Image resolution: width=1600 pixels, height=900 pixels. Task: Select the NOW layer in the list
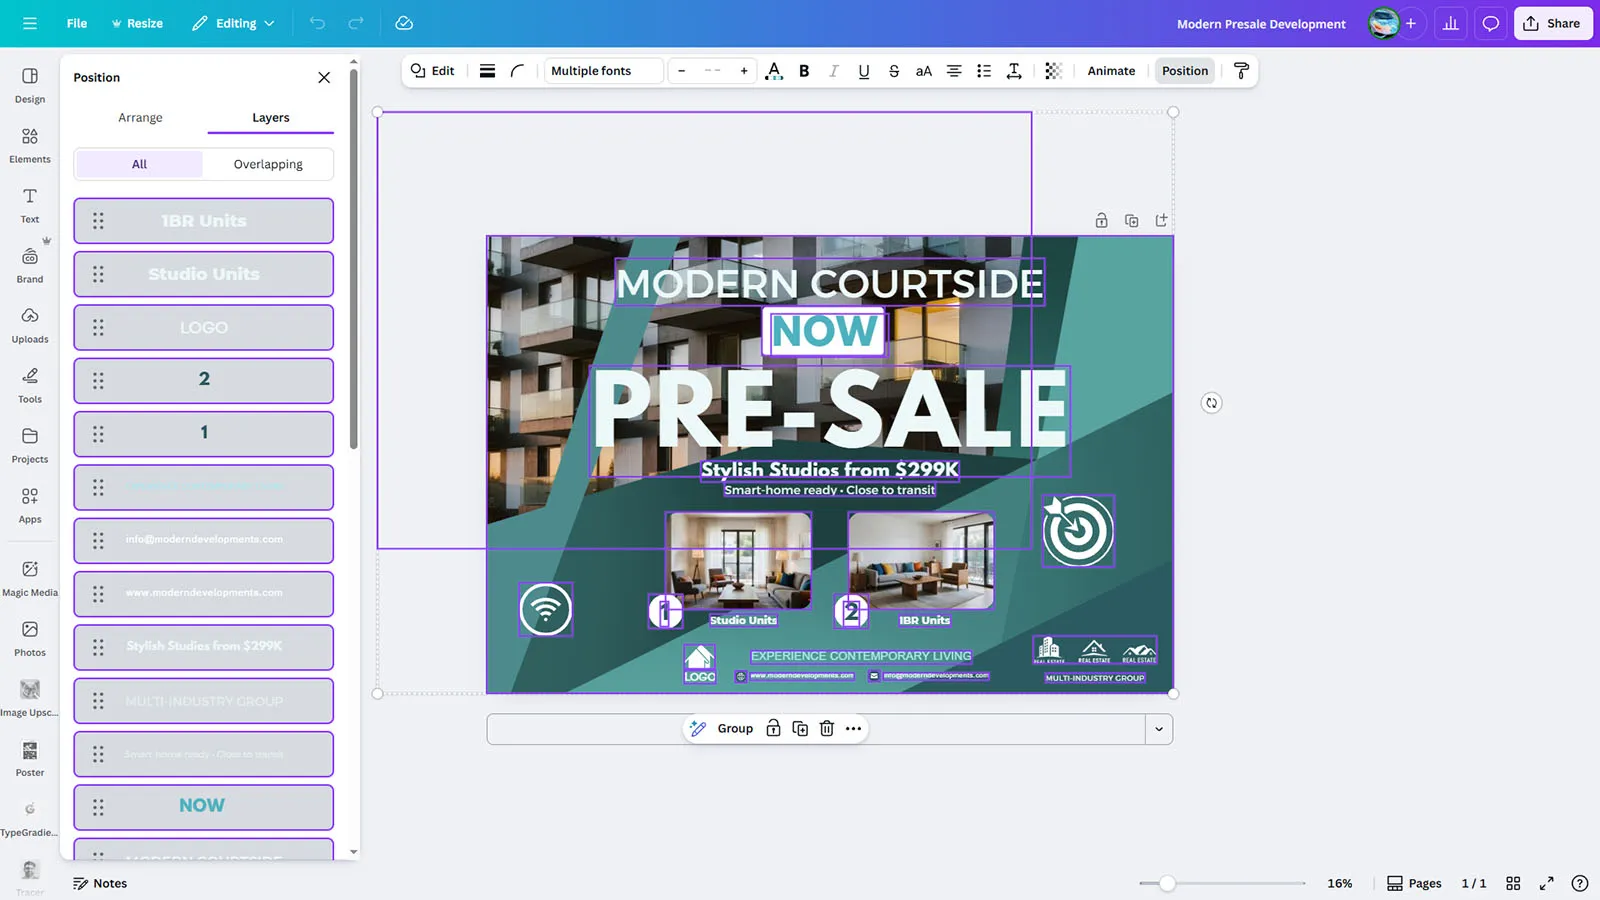coord(203,806)
